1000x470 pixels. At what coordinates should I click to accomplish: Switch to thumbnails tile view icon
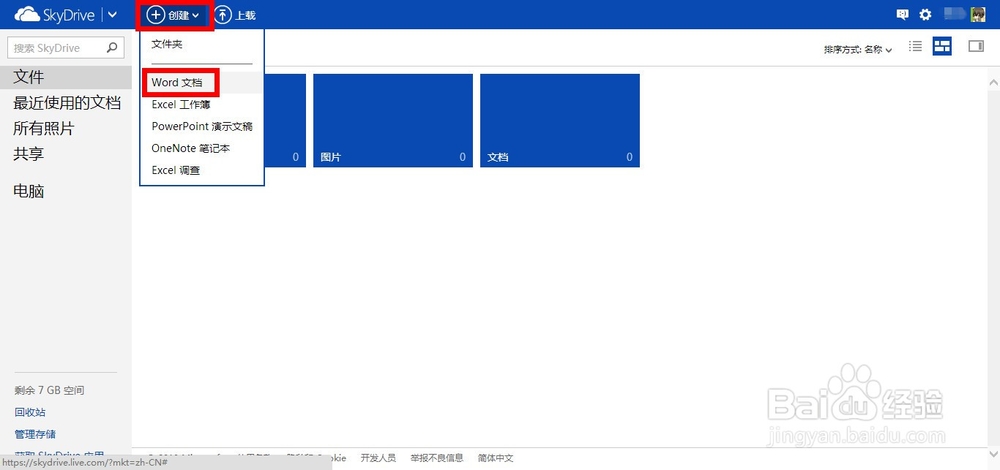pos(942,46)
